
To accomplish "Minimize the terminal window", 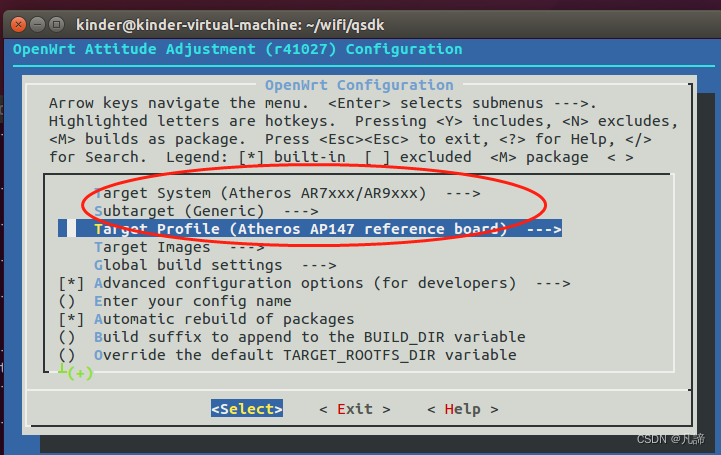I will (x=37, y=24).
